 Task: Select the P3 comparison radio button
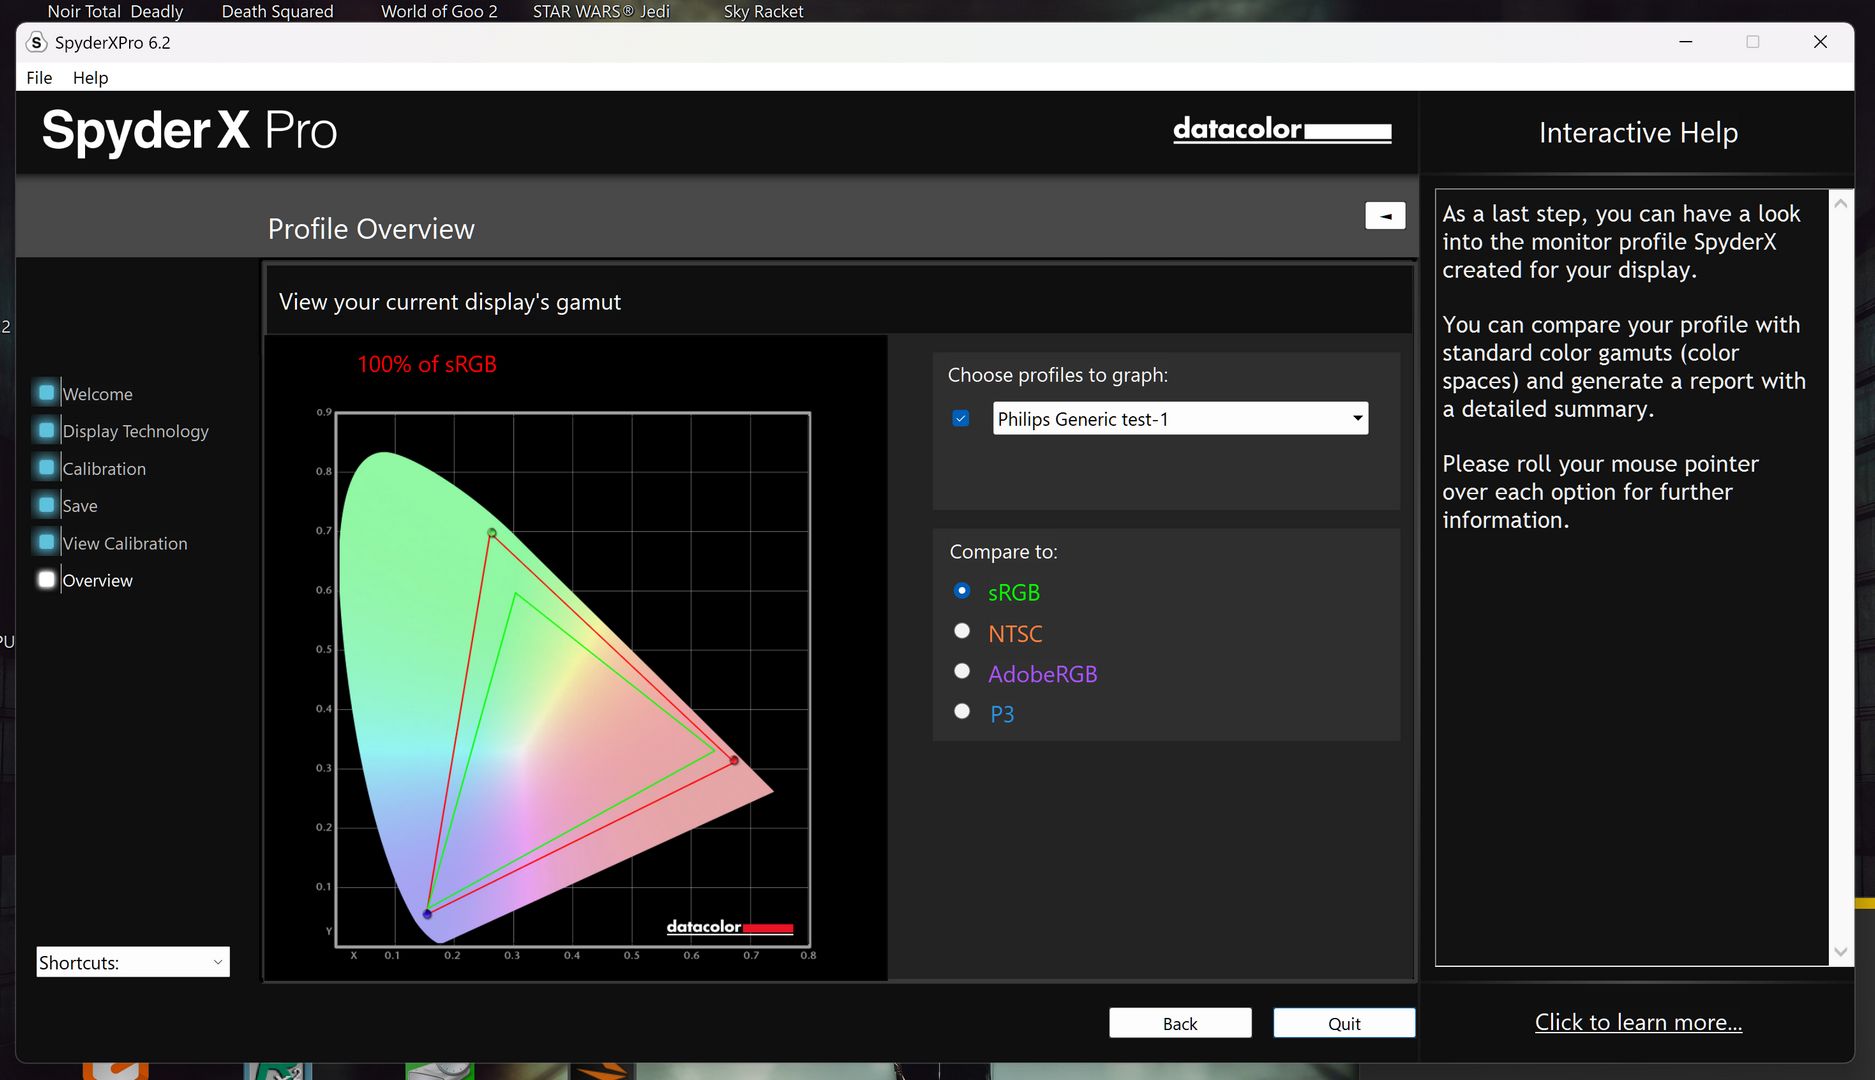click(962, 711)
